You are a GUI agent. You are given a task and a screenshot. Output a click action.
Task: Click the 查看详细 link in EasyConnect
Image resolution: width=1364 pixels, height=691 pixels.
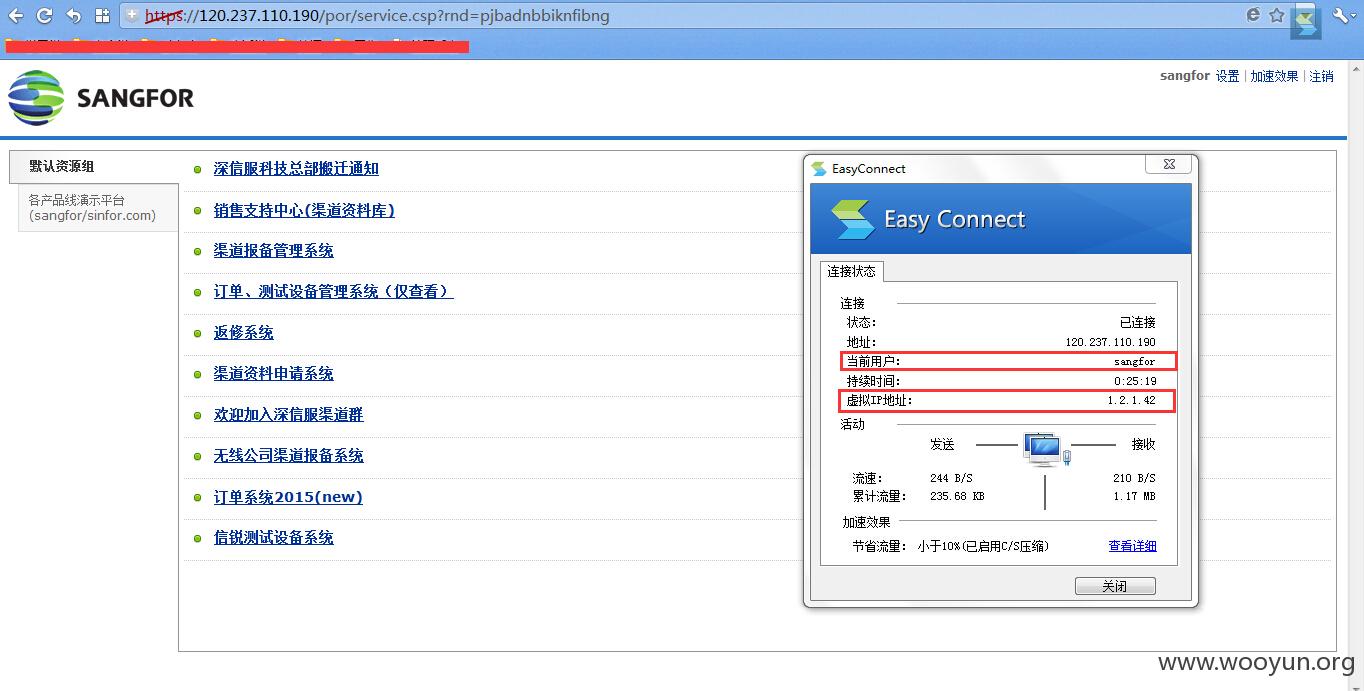pos(1132,546)
